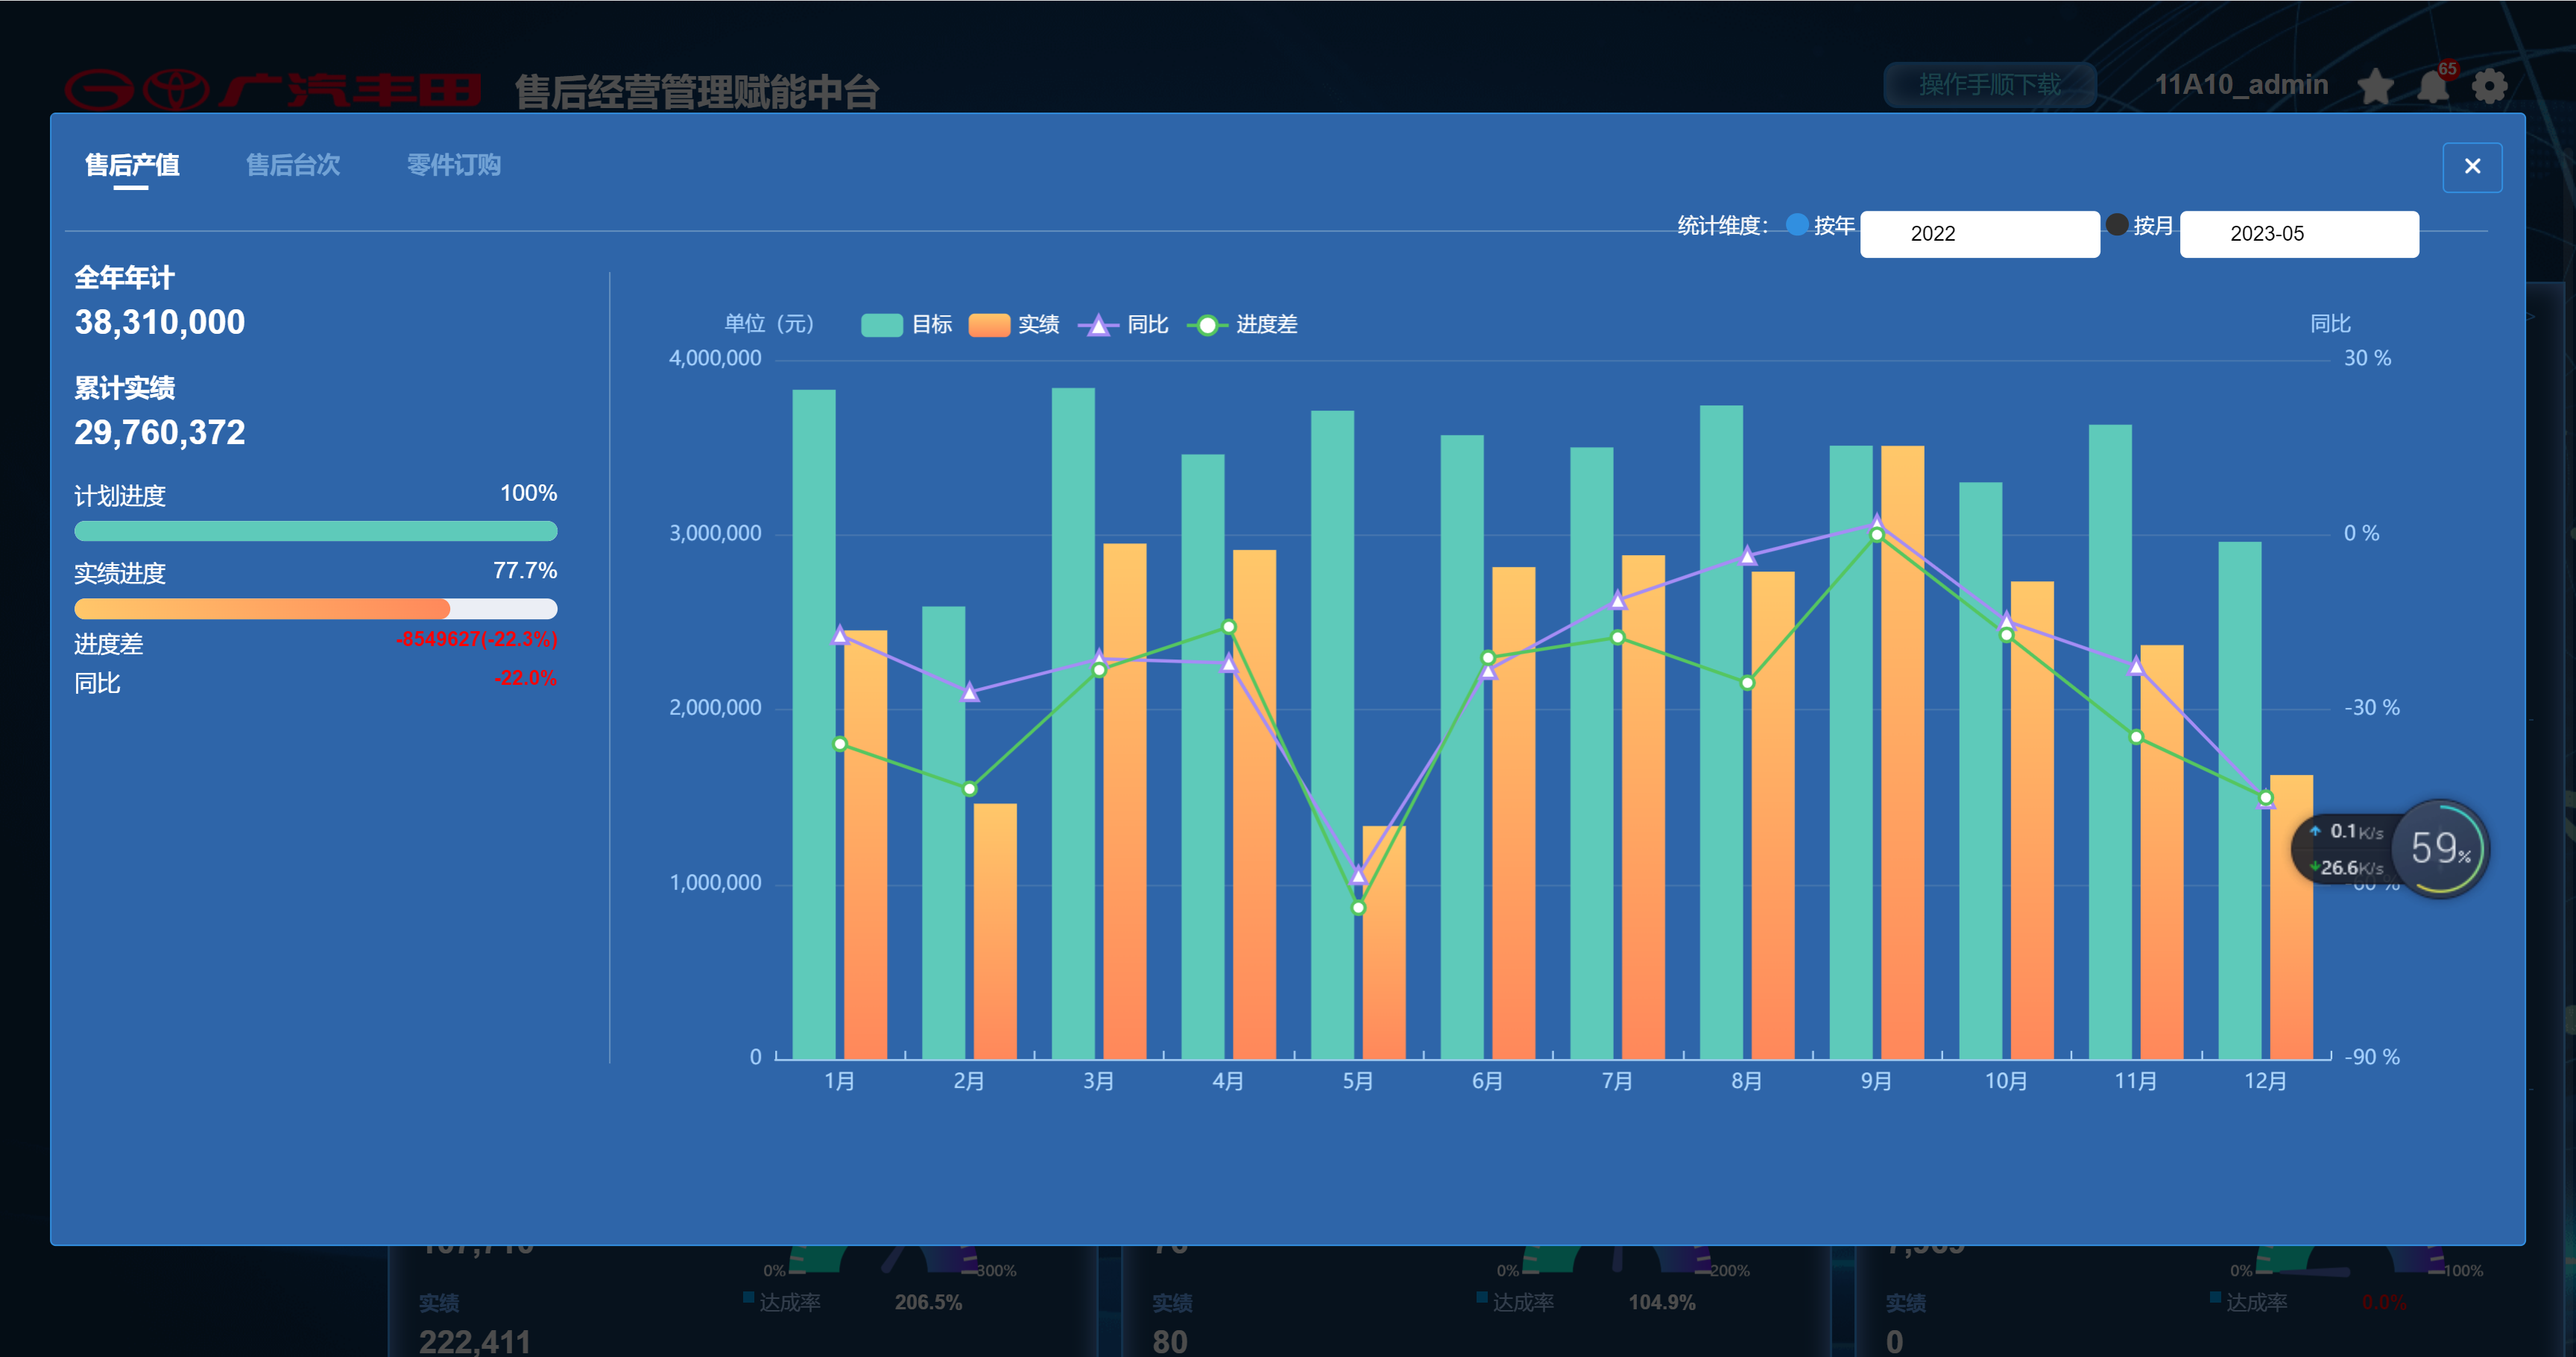The width and height of the screenshot is (2576, 1357).
Task: Click the 12月 x-axis label
Action: (2265, 1081)
